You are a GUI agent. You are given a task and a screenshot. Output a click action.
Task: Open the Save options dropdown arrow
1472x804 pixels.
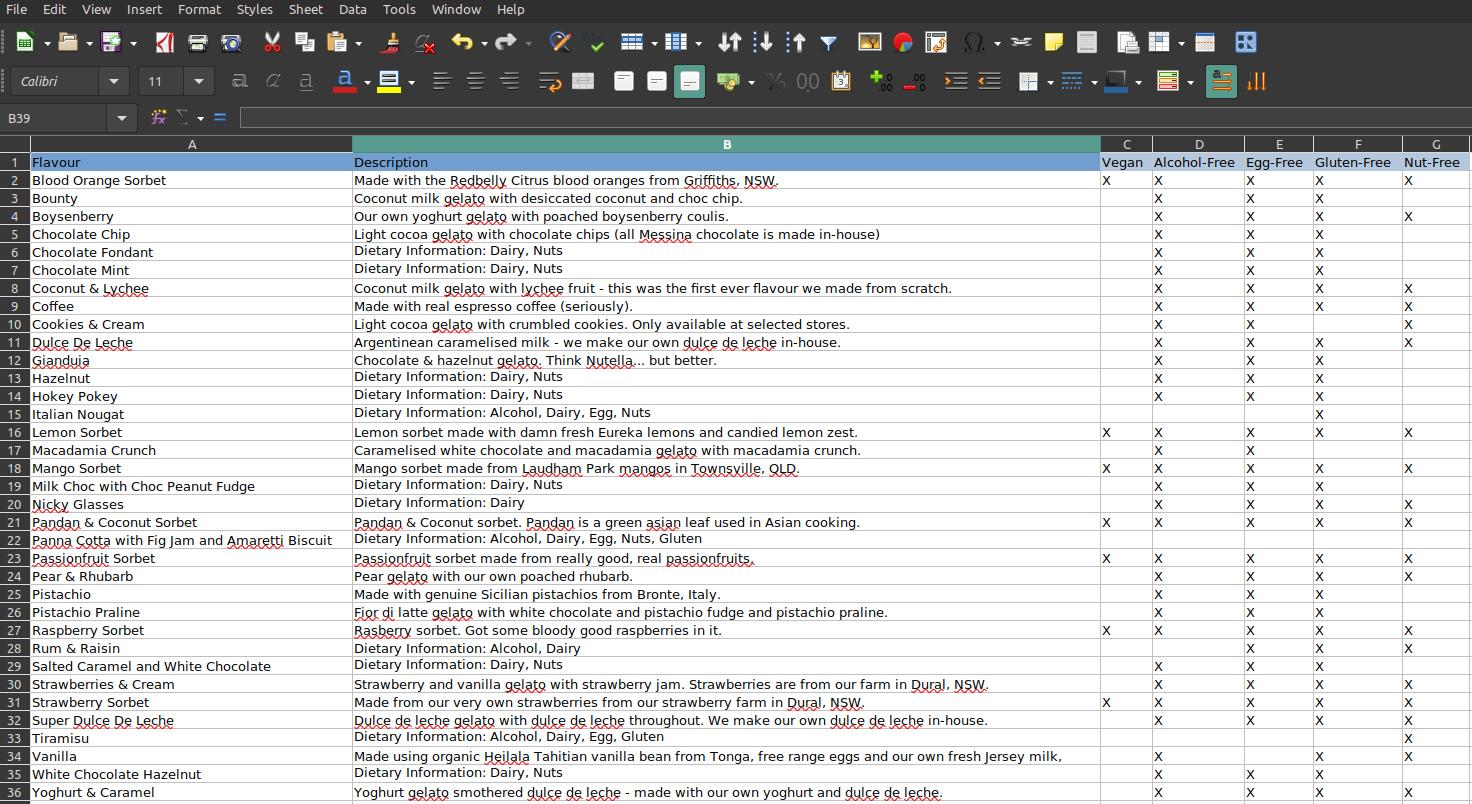132,43
